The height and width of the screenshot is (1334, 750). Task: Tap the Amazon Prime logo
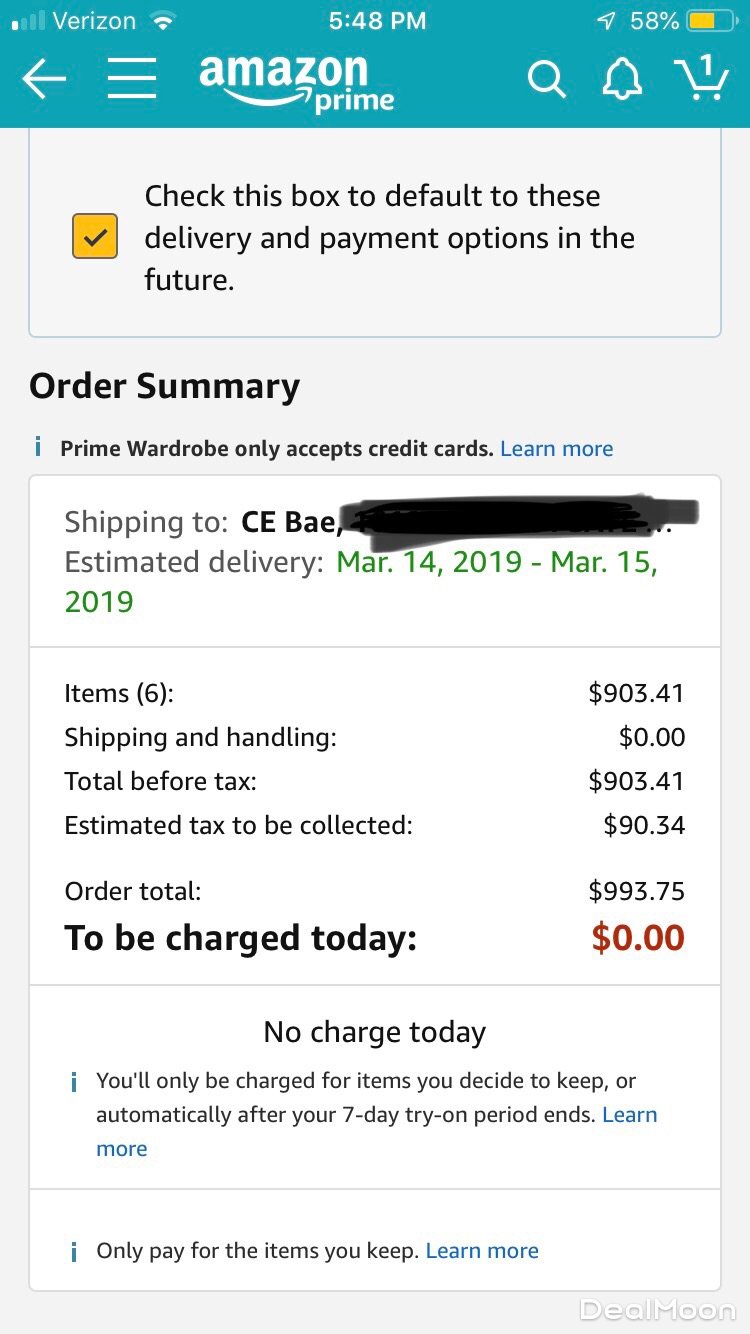[x=297, y=81]
